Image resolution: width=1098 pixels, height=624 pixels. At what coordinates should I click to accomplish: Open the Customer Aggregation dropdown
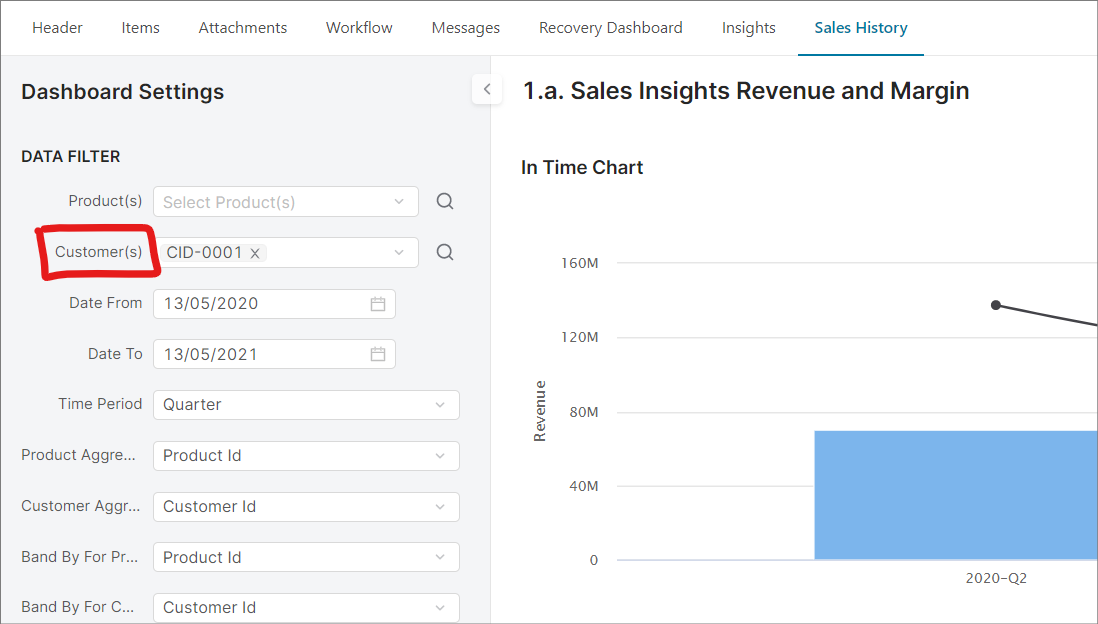point(439,507)
